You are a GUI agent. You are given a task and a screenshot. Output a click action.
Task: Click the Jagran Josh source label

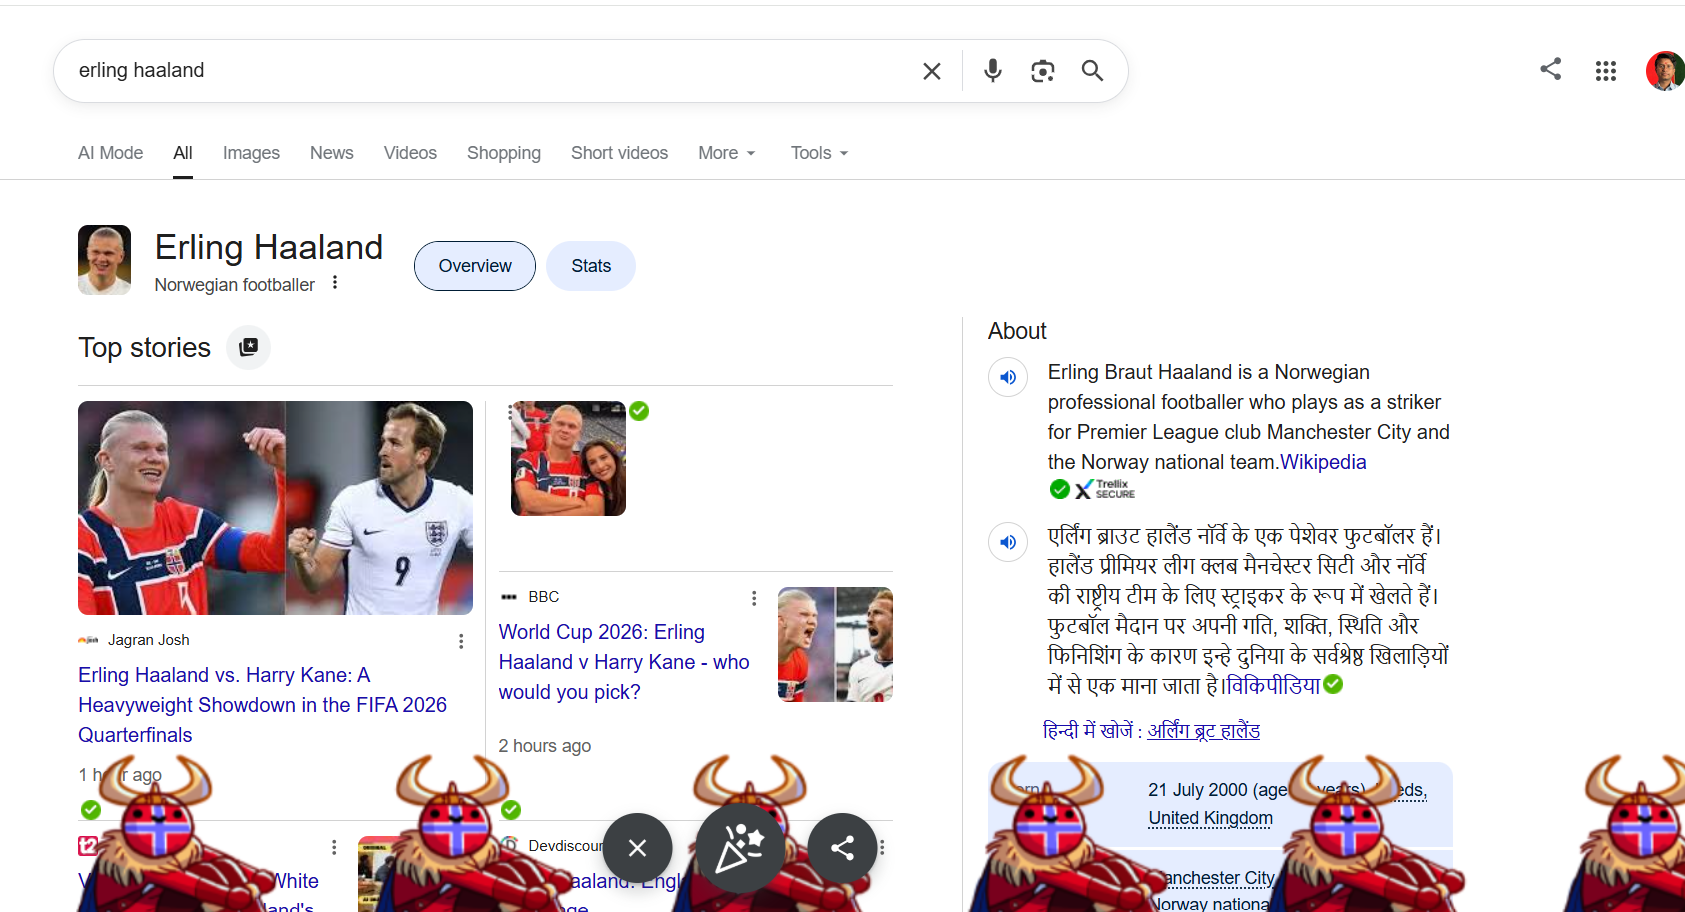148,640
